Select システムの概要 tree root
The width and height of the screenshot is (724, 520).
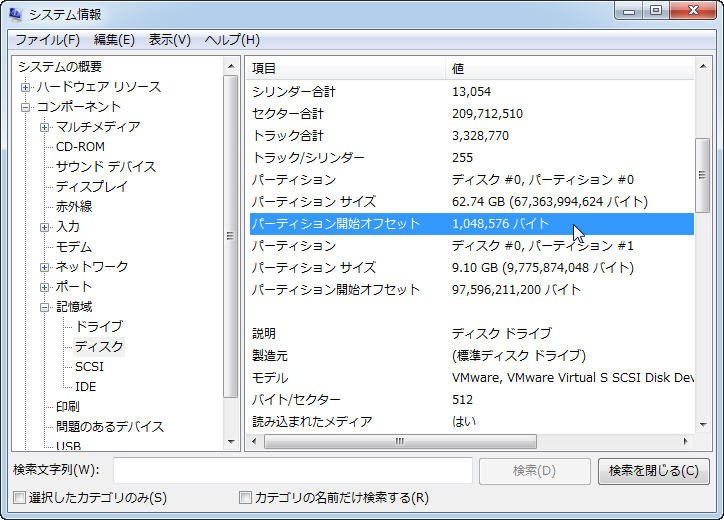pyautogui.click(x=60, y=67)
